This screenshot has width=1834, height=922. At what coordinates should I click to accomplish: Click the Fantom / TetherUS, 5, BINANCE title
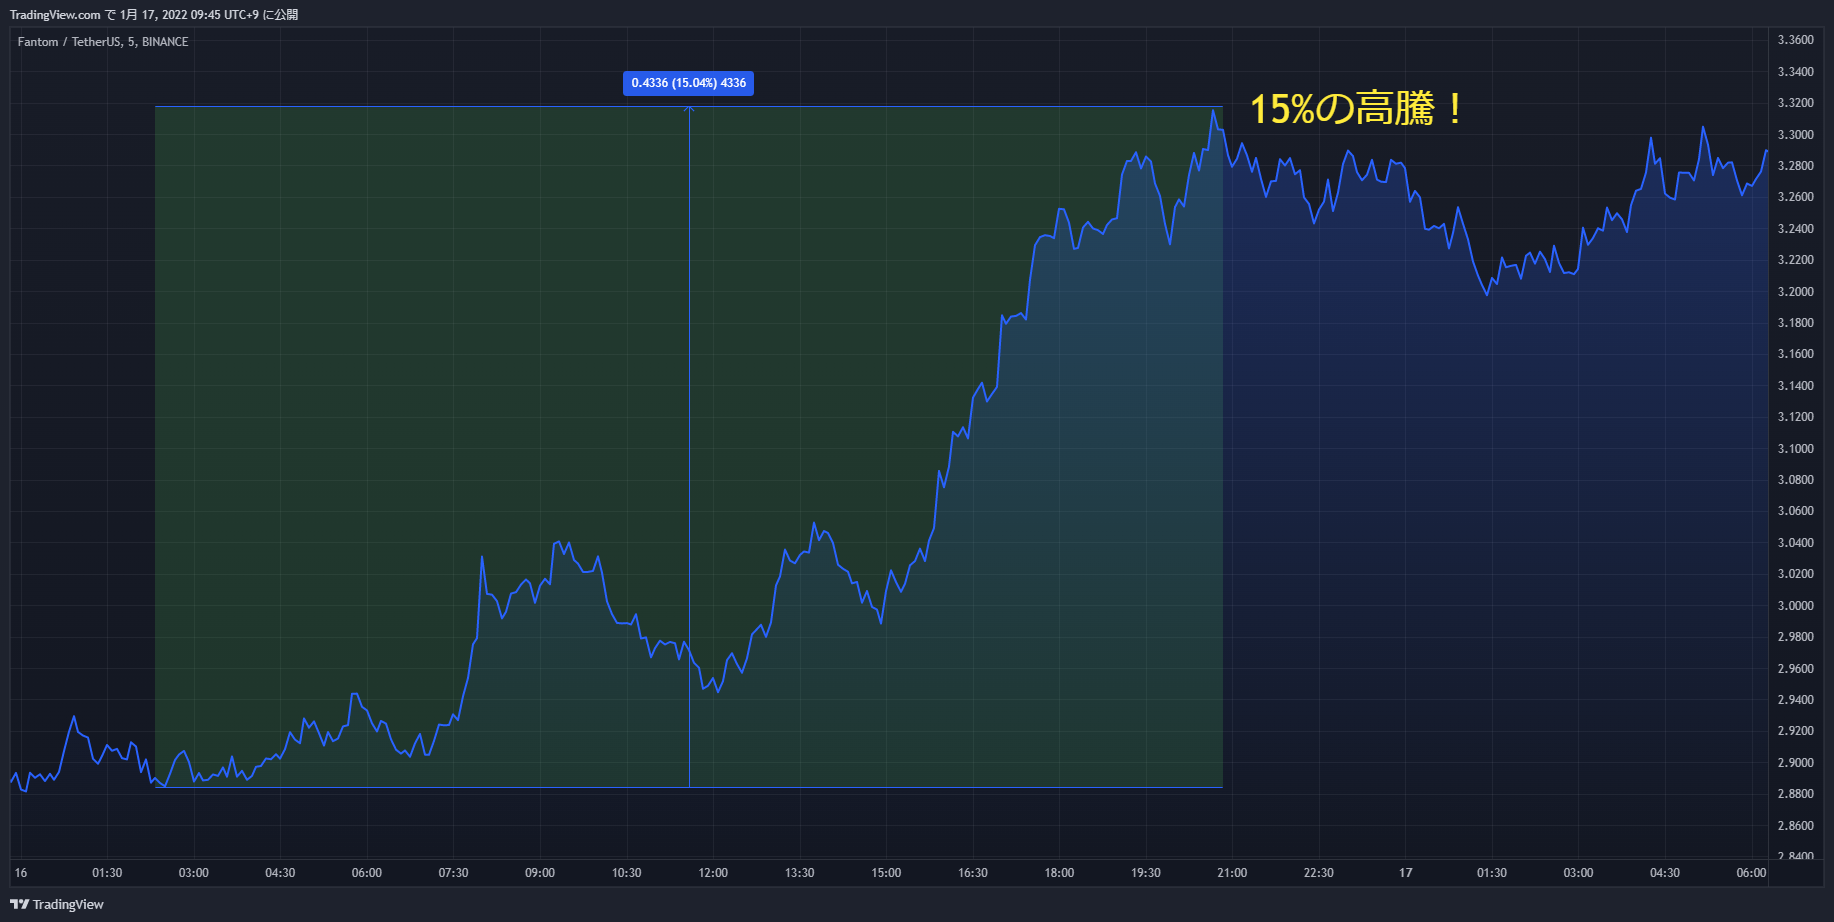pos(103,42)
